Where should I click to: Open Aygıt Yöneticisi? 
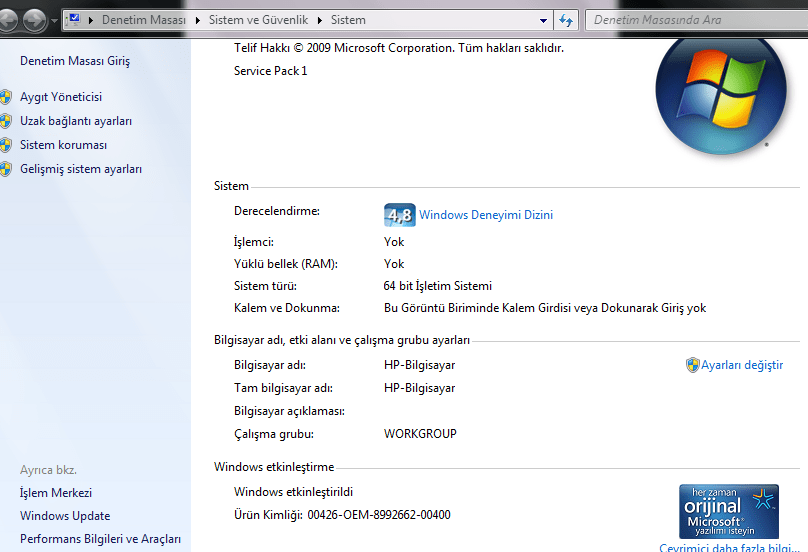pos(61,97)
